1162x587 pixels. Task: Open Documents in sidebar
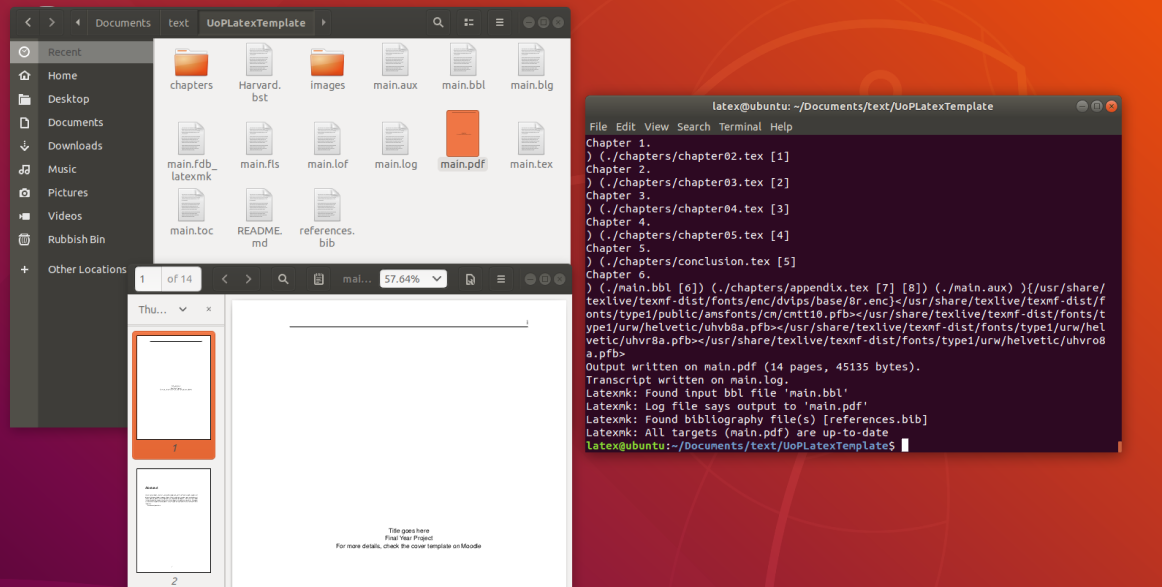82,122
